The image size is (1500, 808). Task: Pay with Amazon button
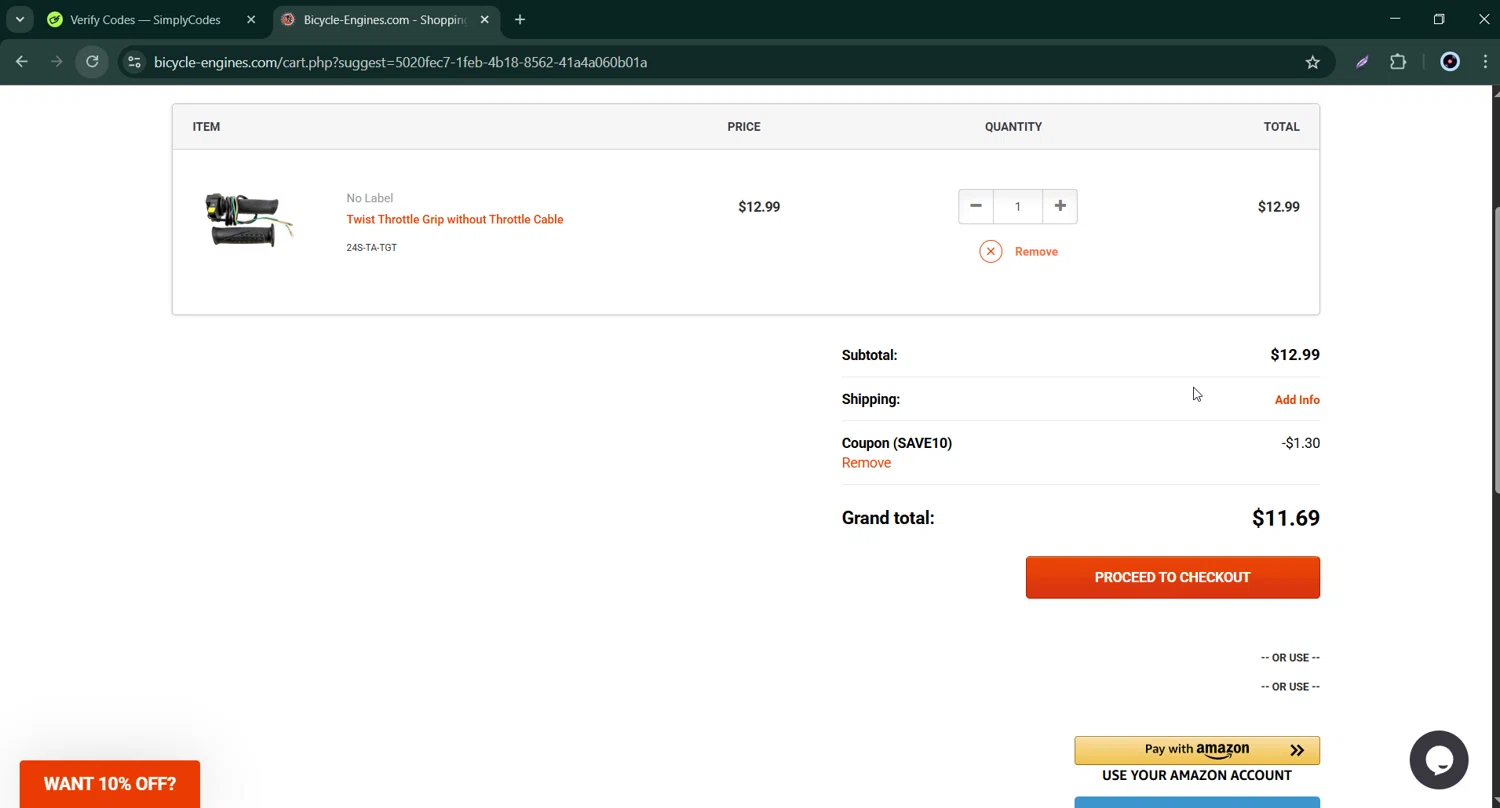[1197, 750]
